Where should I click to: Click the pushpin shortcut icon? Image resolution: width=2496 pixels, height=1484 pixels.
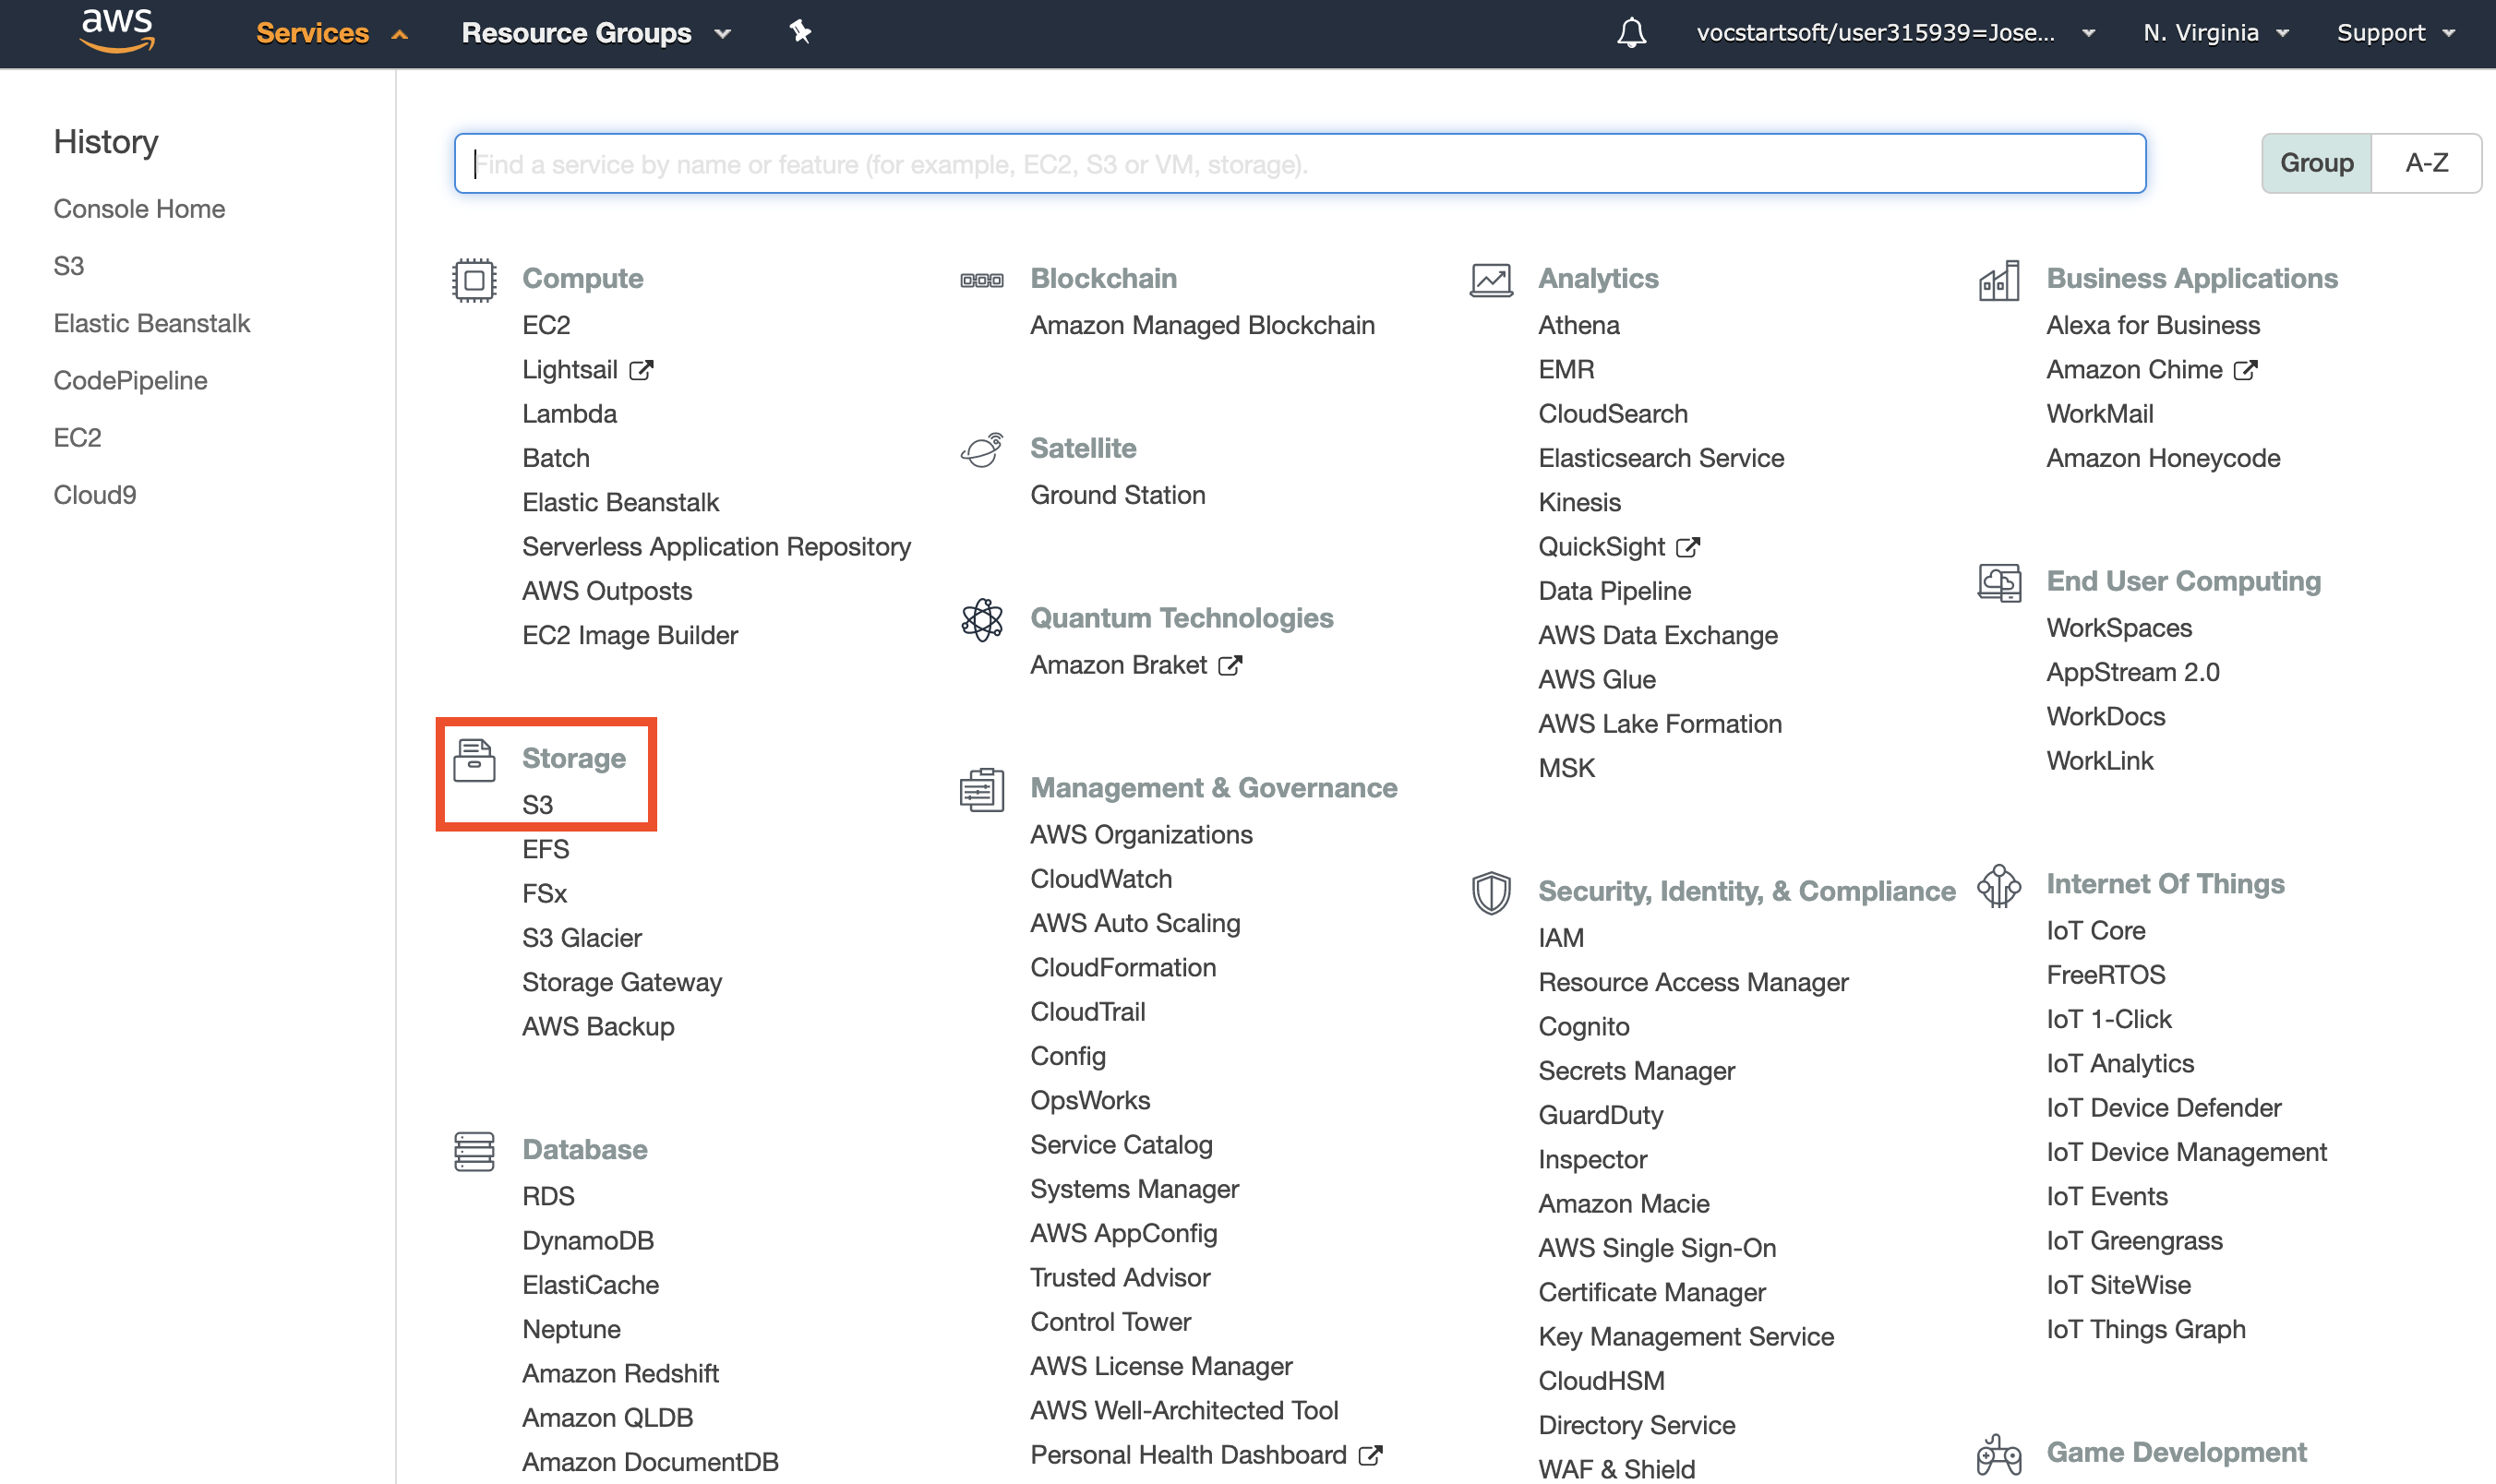799,32
